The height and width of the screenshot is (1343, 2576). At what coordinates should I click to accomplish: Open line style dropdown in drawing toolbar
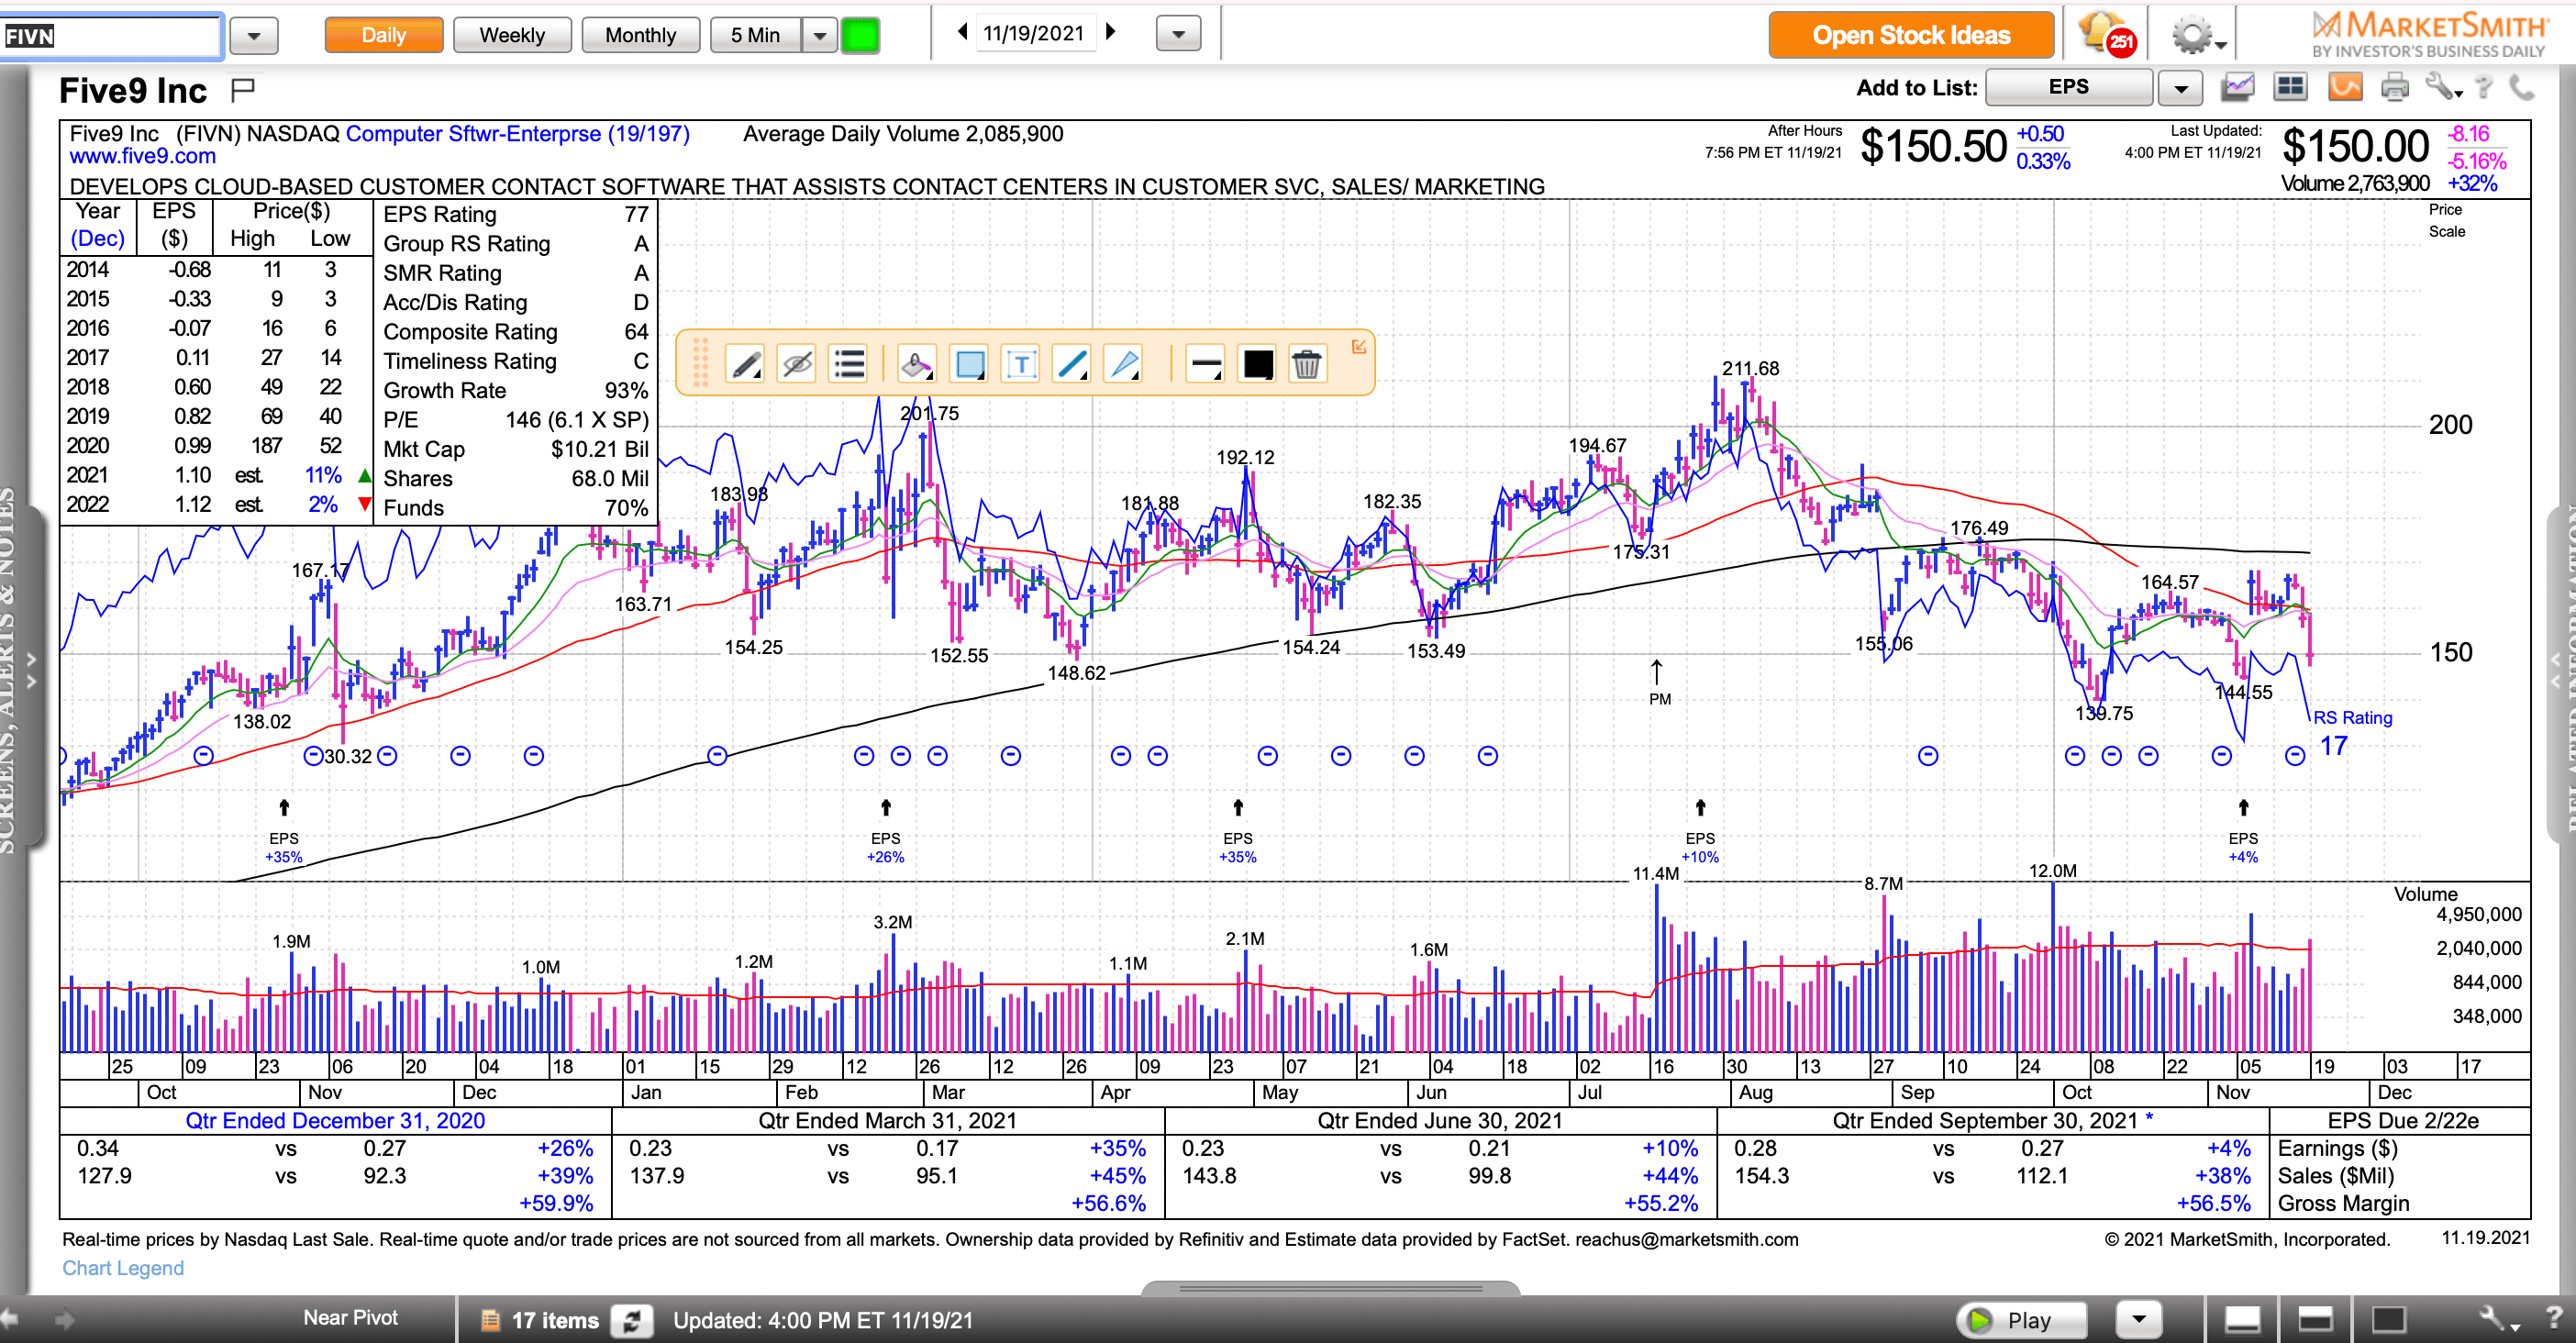[1206, 364]
